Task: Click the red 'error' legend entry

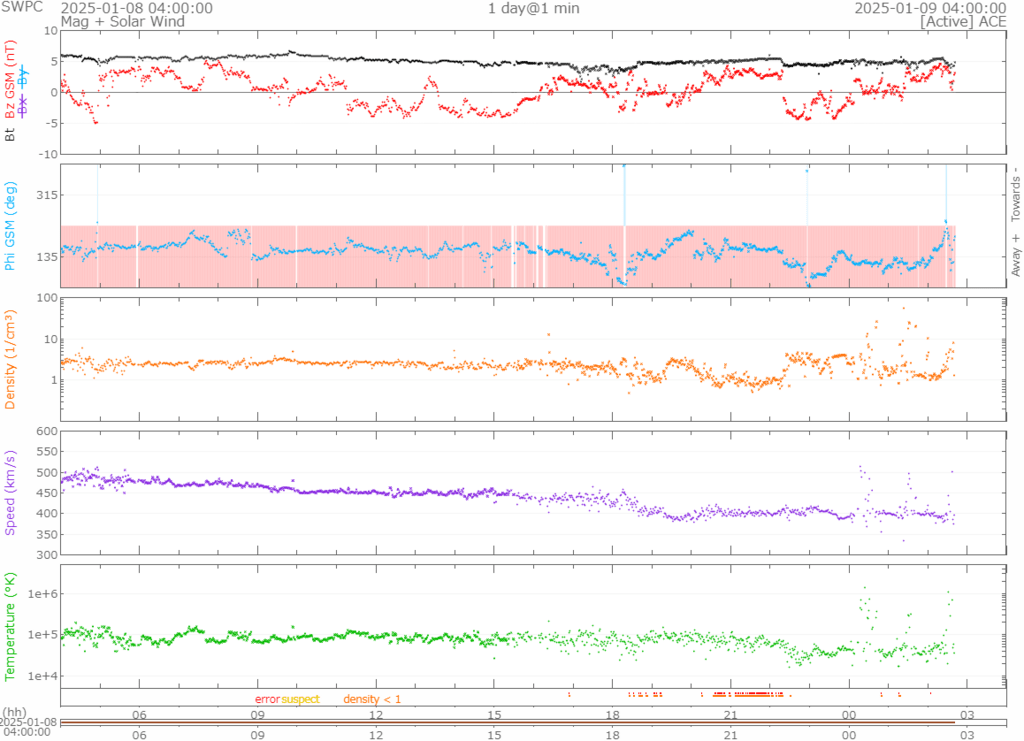Action: click(268, 699)
